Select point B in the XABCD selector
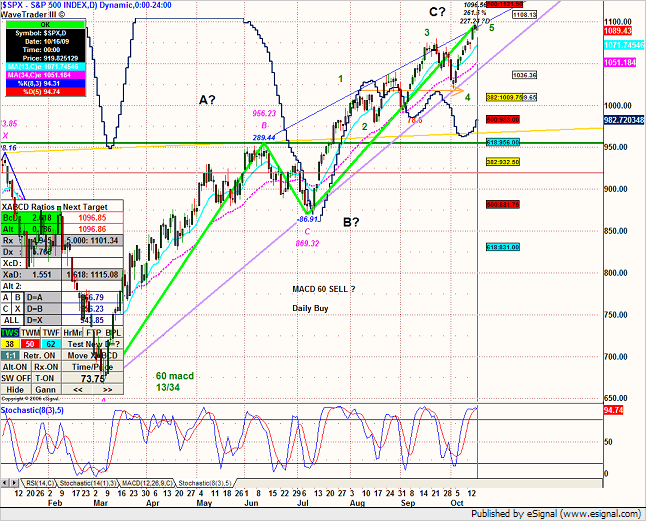 (x=18, y=297)
